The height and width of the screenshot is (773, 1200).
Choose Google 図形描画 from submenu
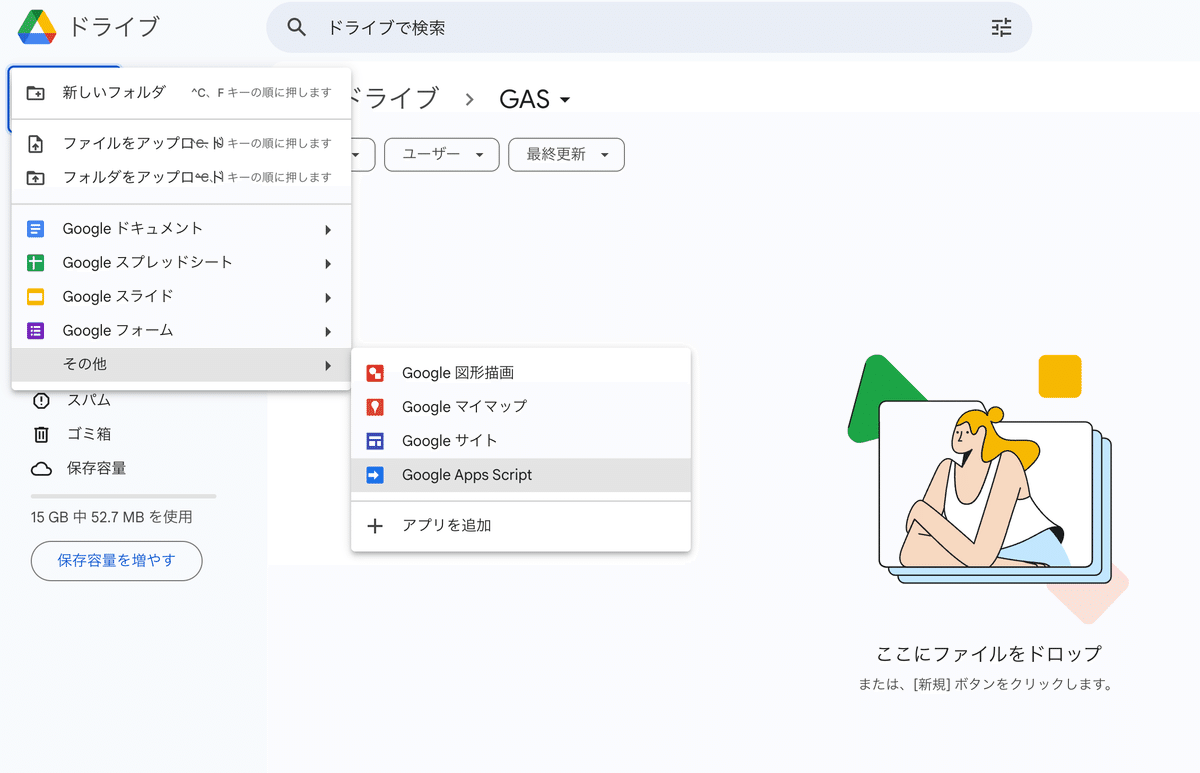tap(521, 373)
